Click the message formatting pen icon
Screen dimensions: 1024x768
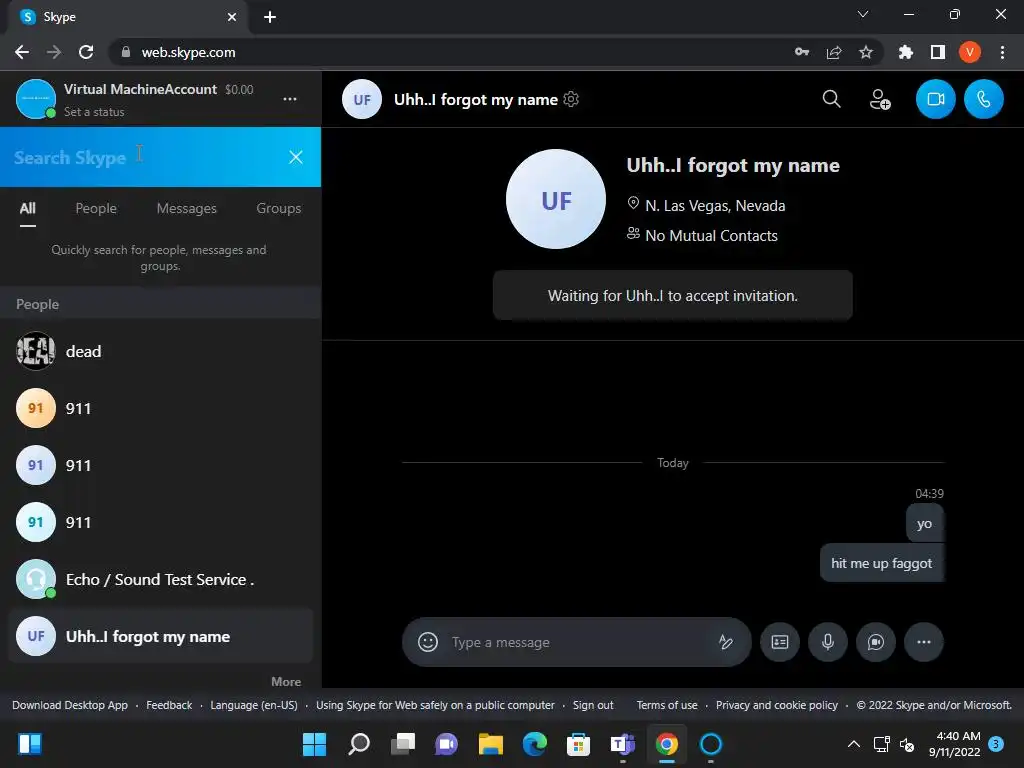click(725, 642)
